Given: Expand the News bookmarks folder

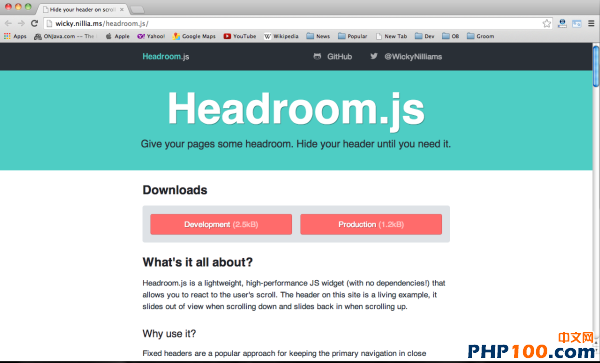Looking at the screenshot, I should [x=318, y=36].
